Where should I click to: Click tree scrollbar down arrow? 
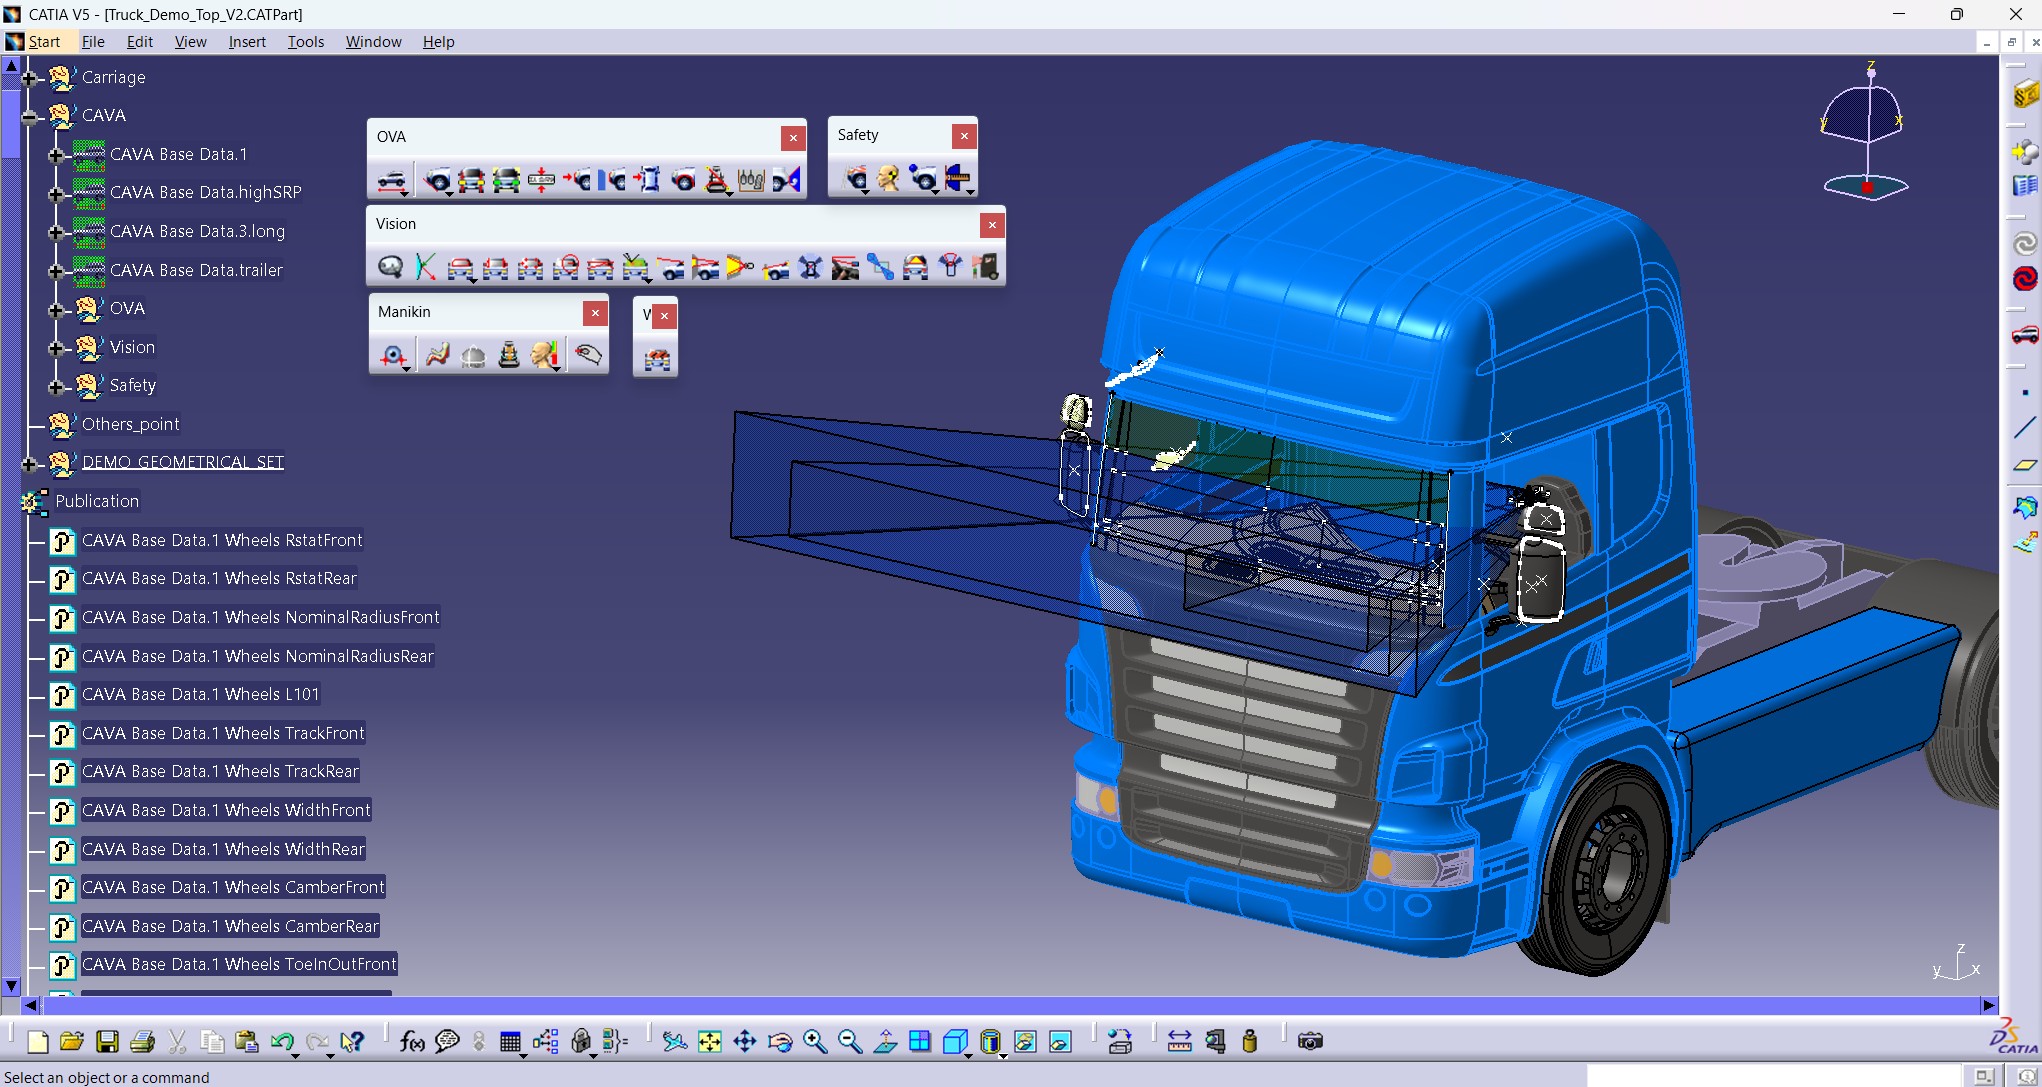12,985
